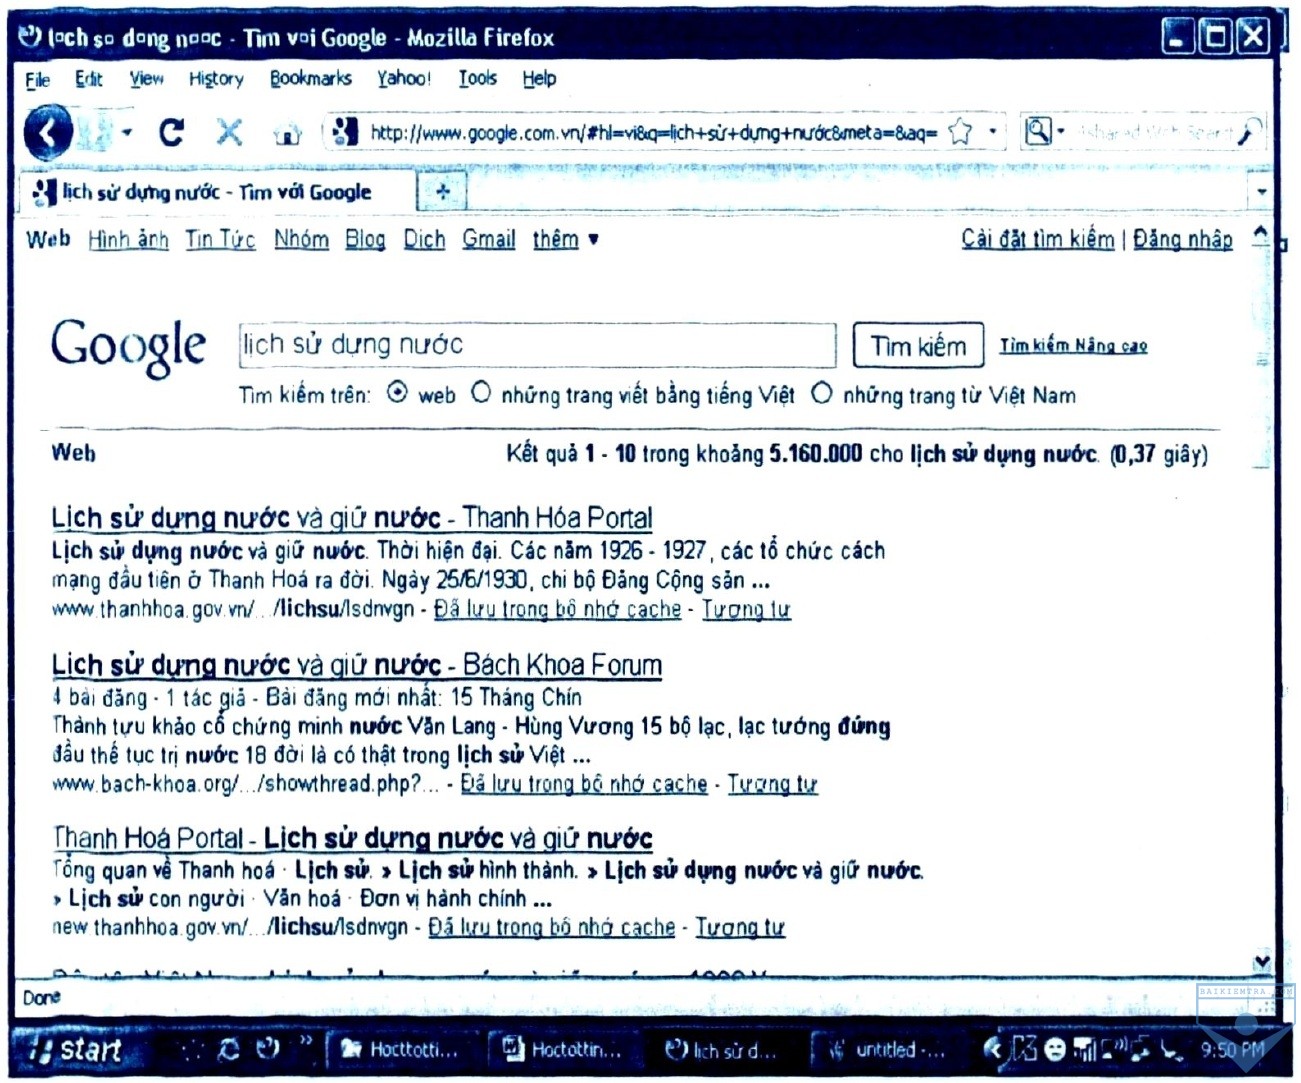Click the Google site icon in address bar
The image size is (1301, 1083).
click(345, 132)
